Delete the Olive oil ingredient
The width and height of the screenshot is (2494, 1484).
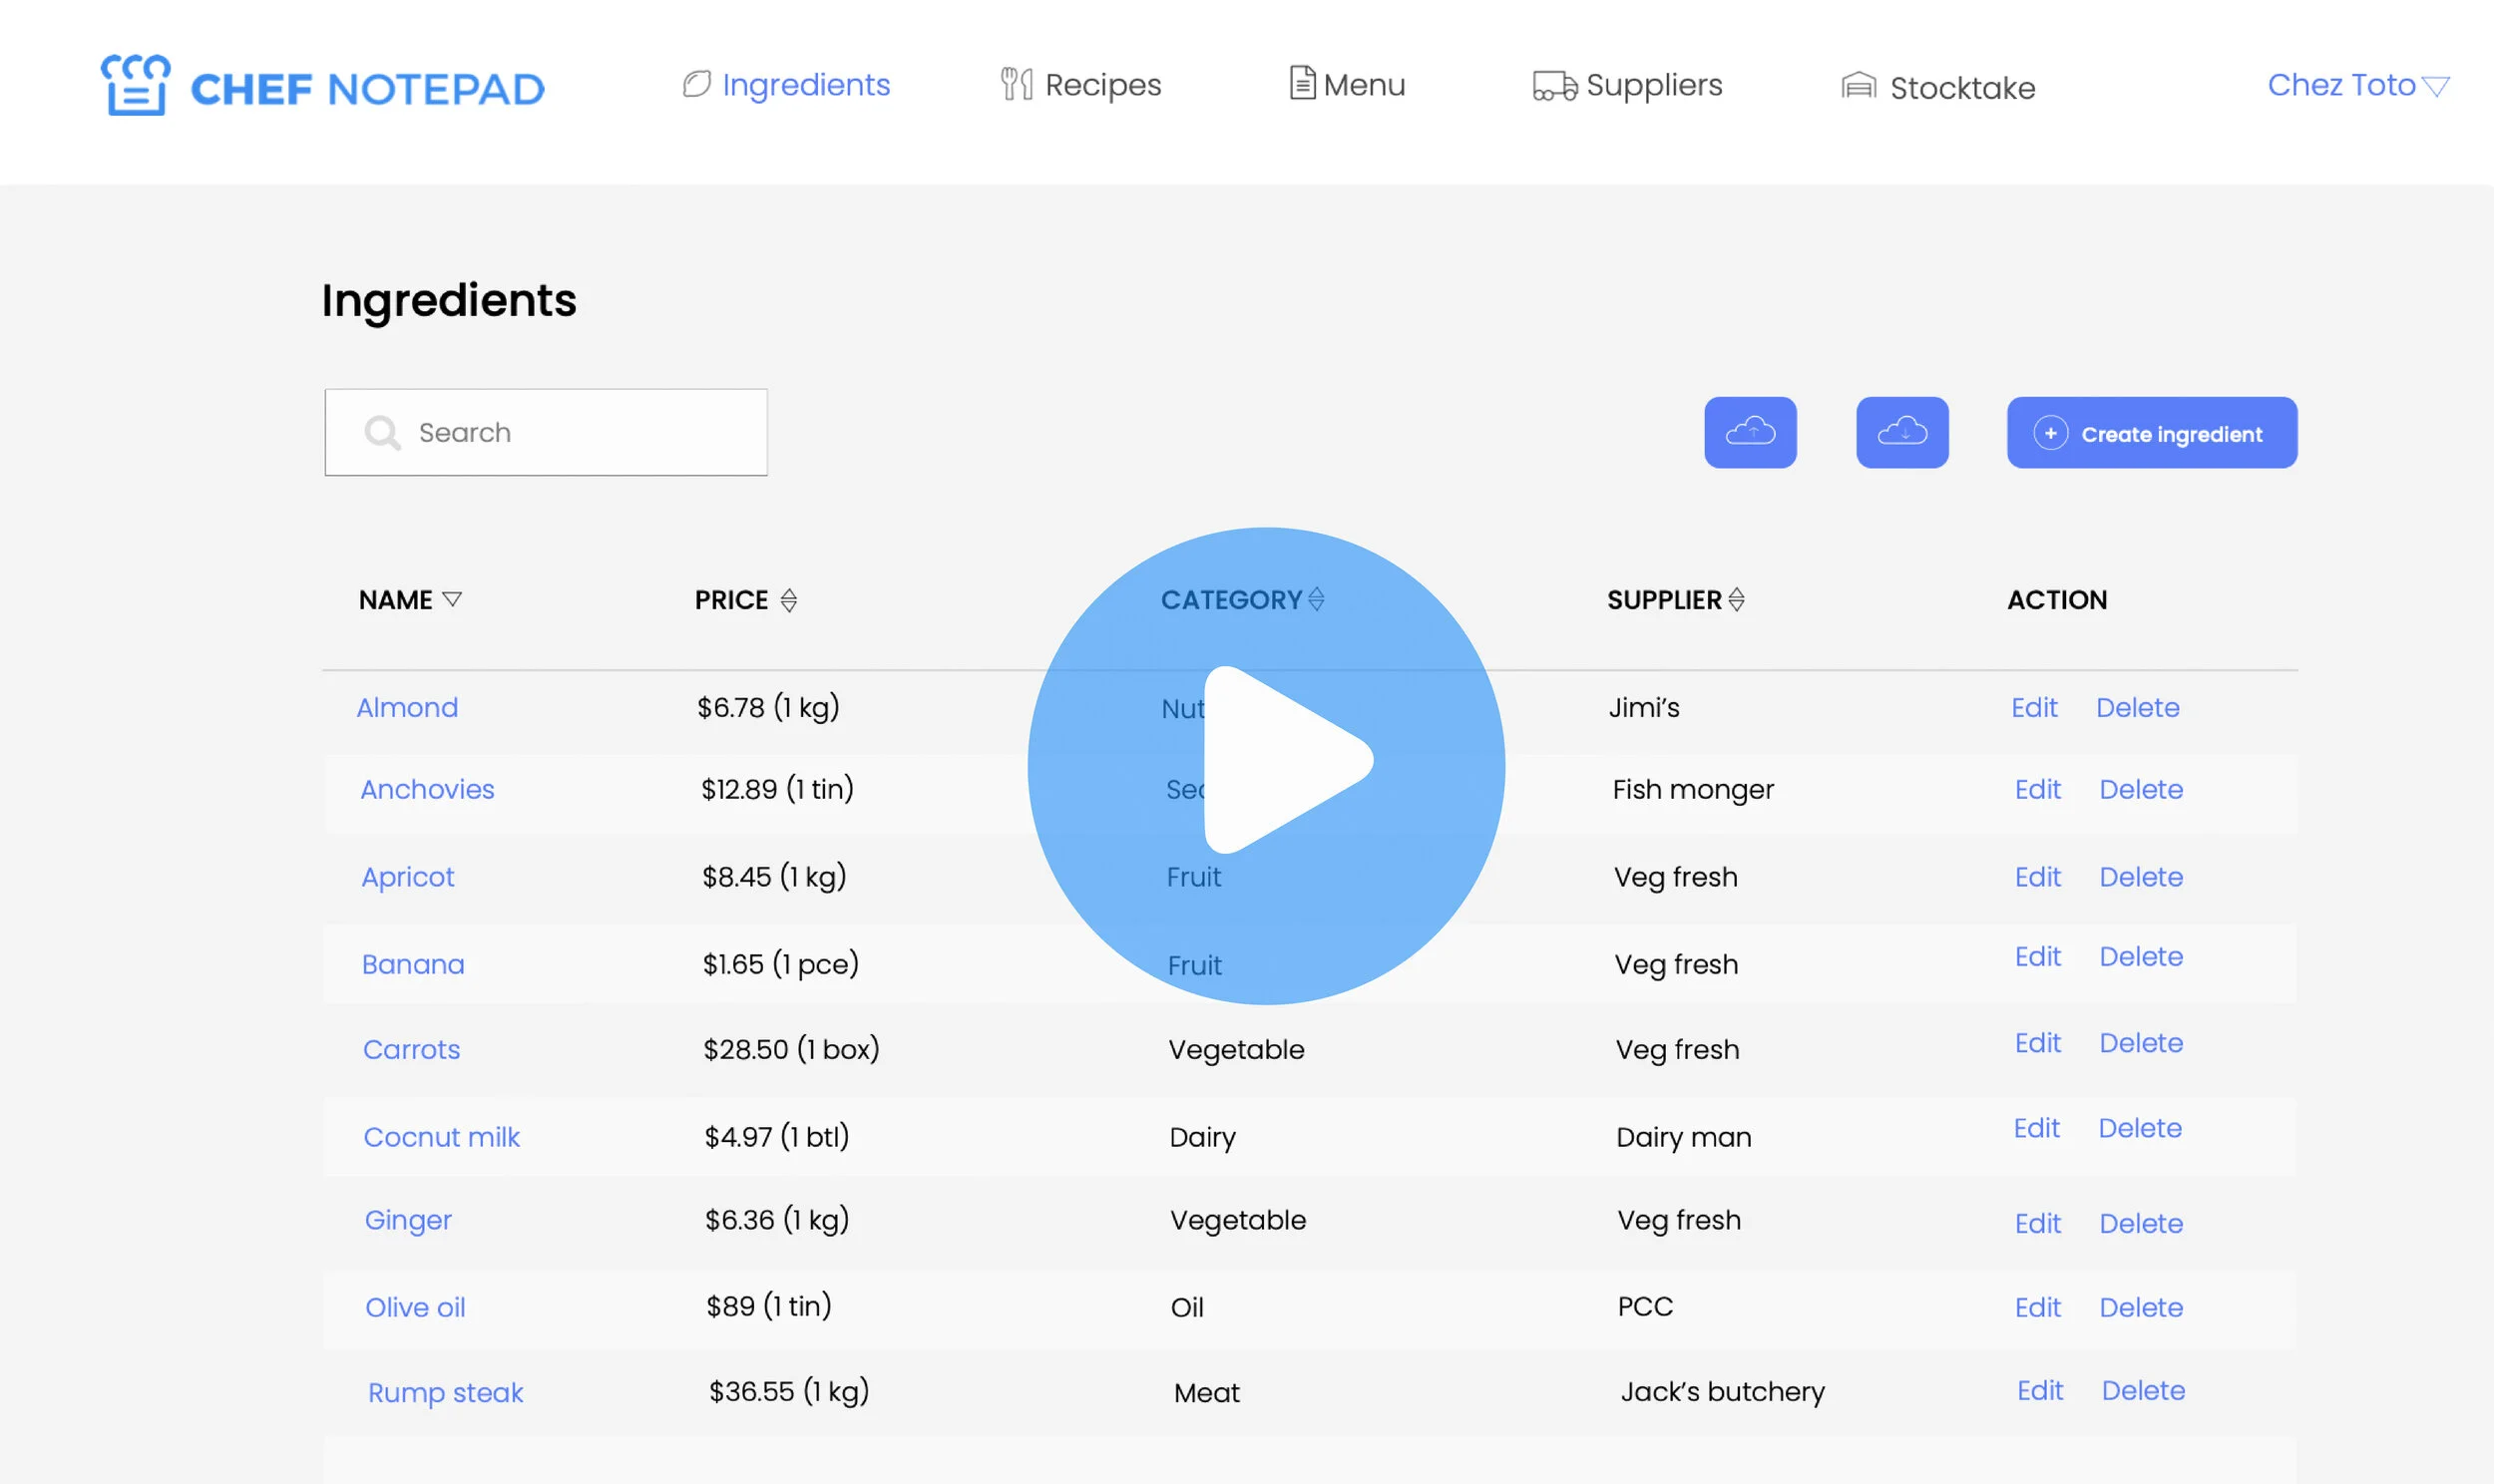2140,1307
